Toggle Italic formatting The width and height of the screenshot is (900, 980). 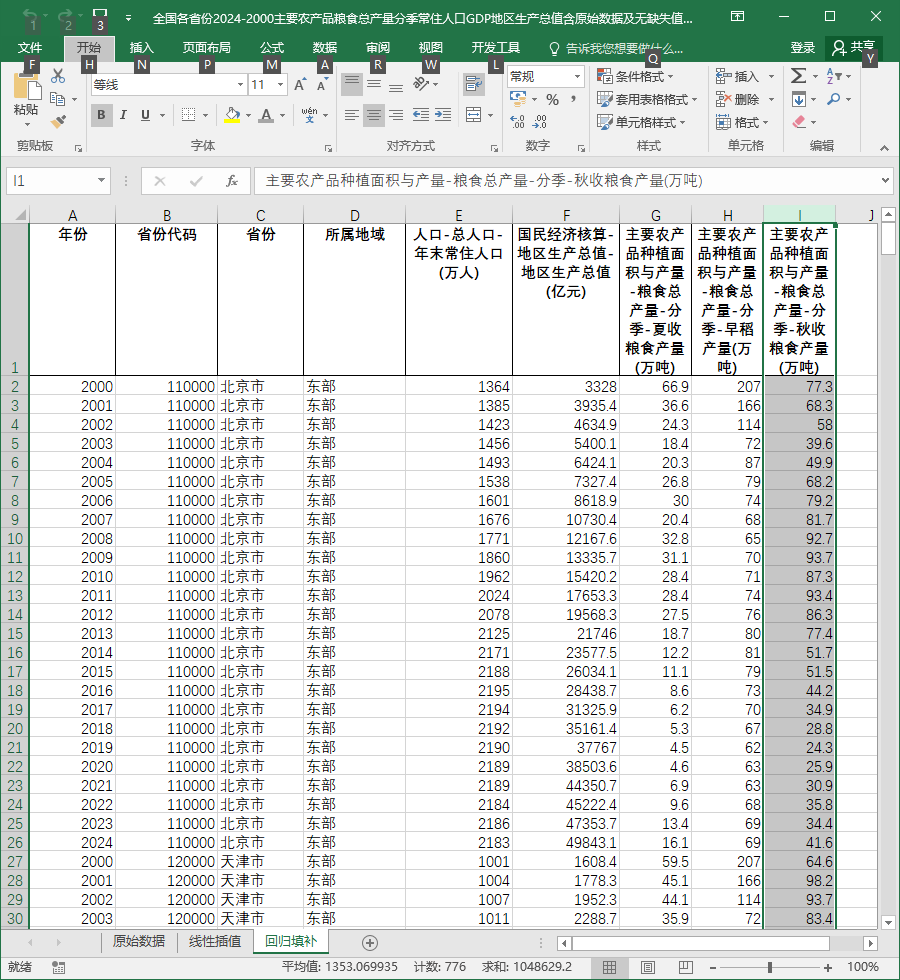[123, 115]
